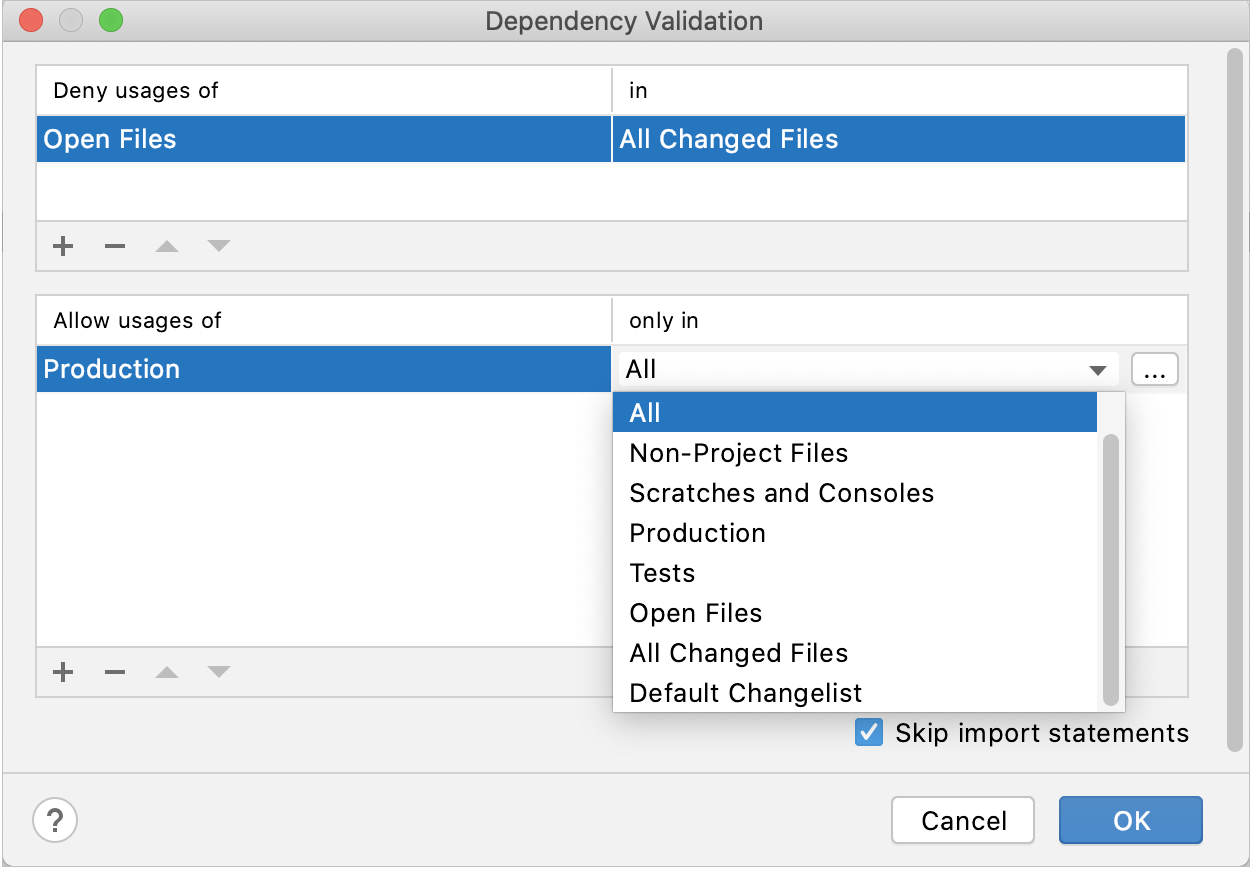The width and height of the screenshot is (1252, 869).
Task: Remove the selected Deny usages rule
Action: coord(115,246)
